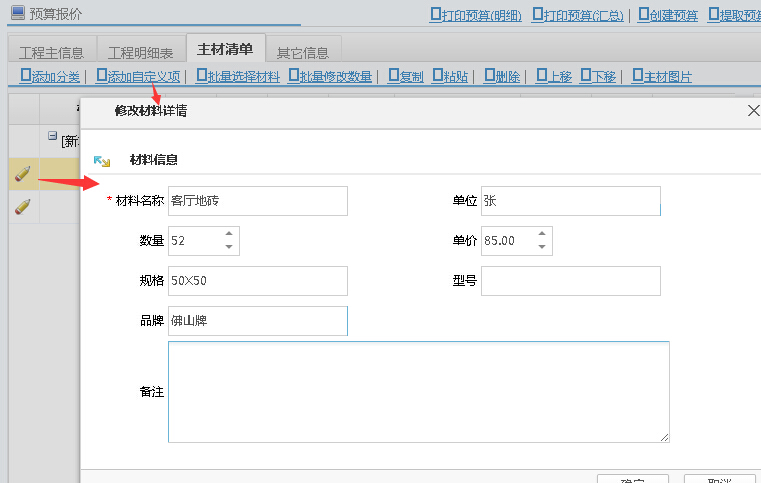The image size is (761, 483).
Task: Decrease 数量 with the down arrow
Action: (229, 247)
